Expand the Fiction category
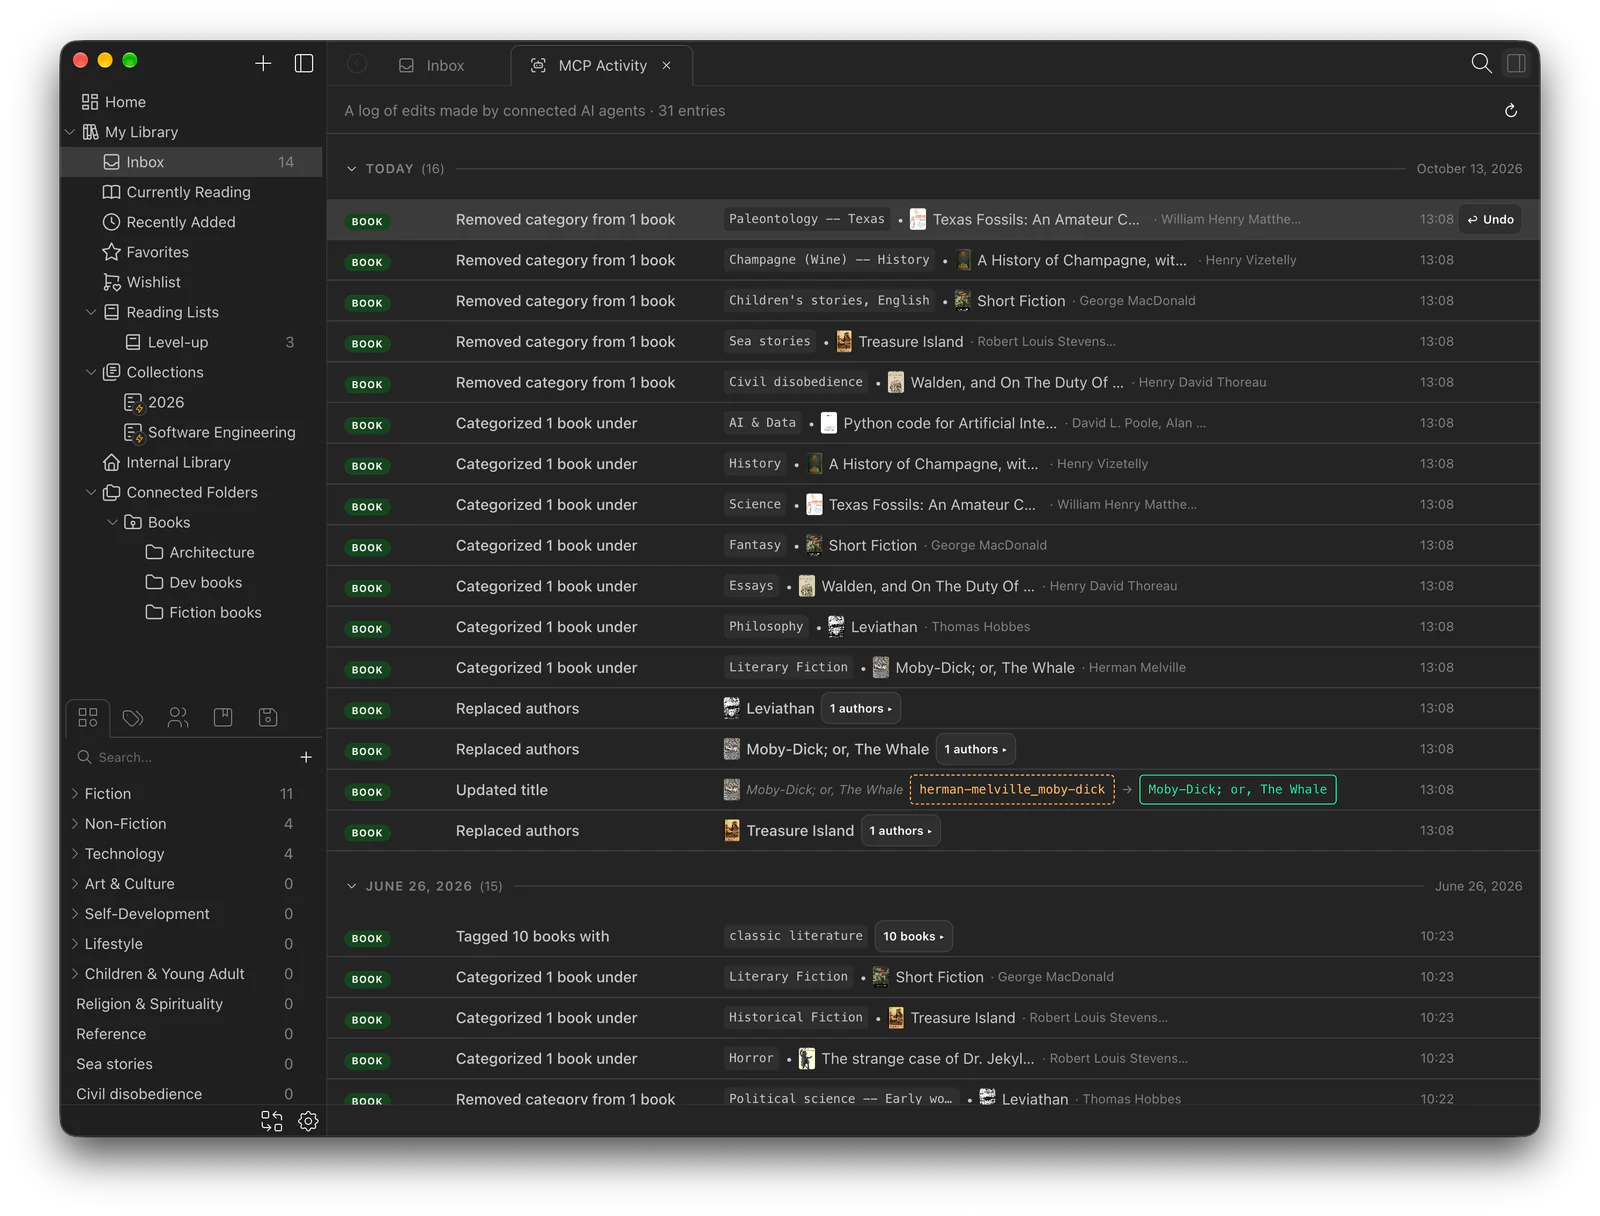 [75, 793]
